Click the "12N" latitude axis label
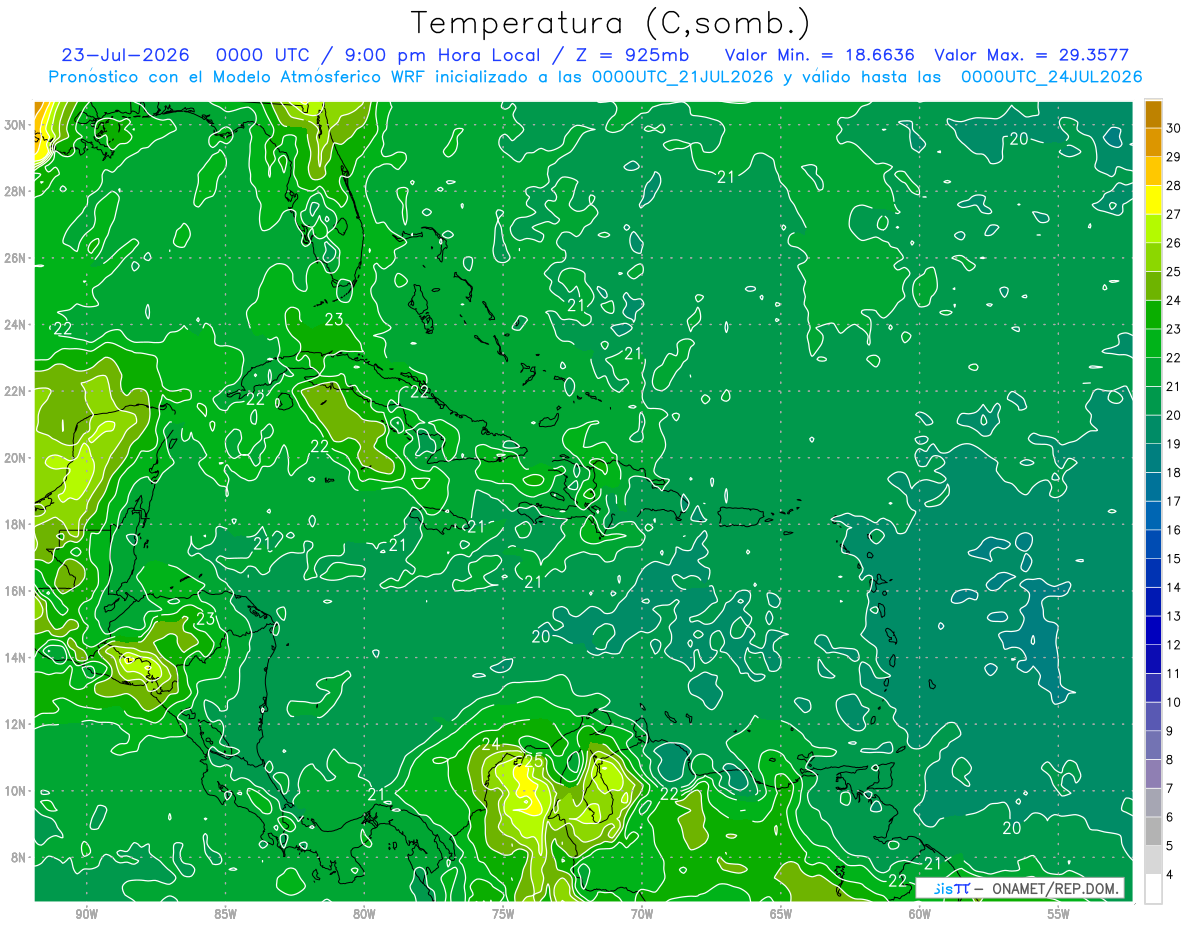This screenshot has height=927, width=1200. pos(15,724)
